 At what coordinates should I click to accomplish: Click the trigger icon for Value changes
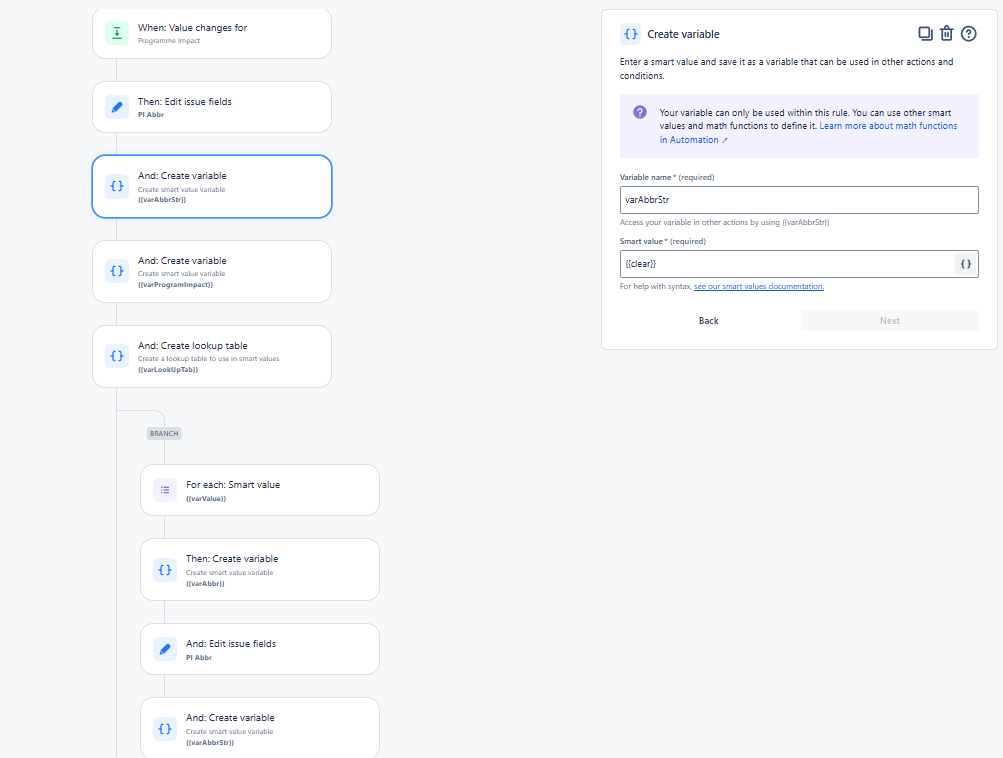[117, 33]
